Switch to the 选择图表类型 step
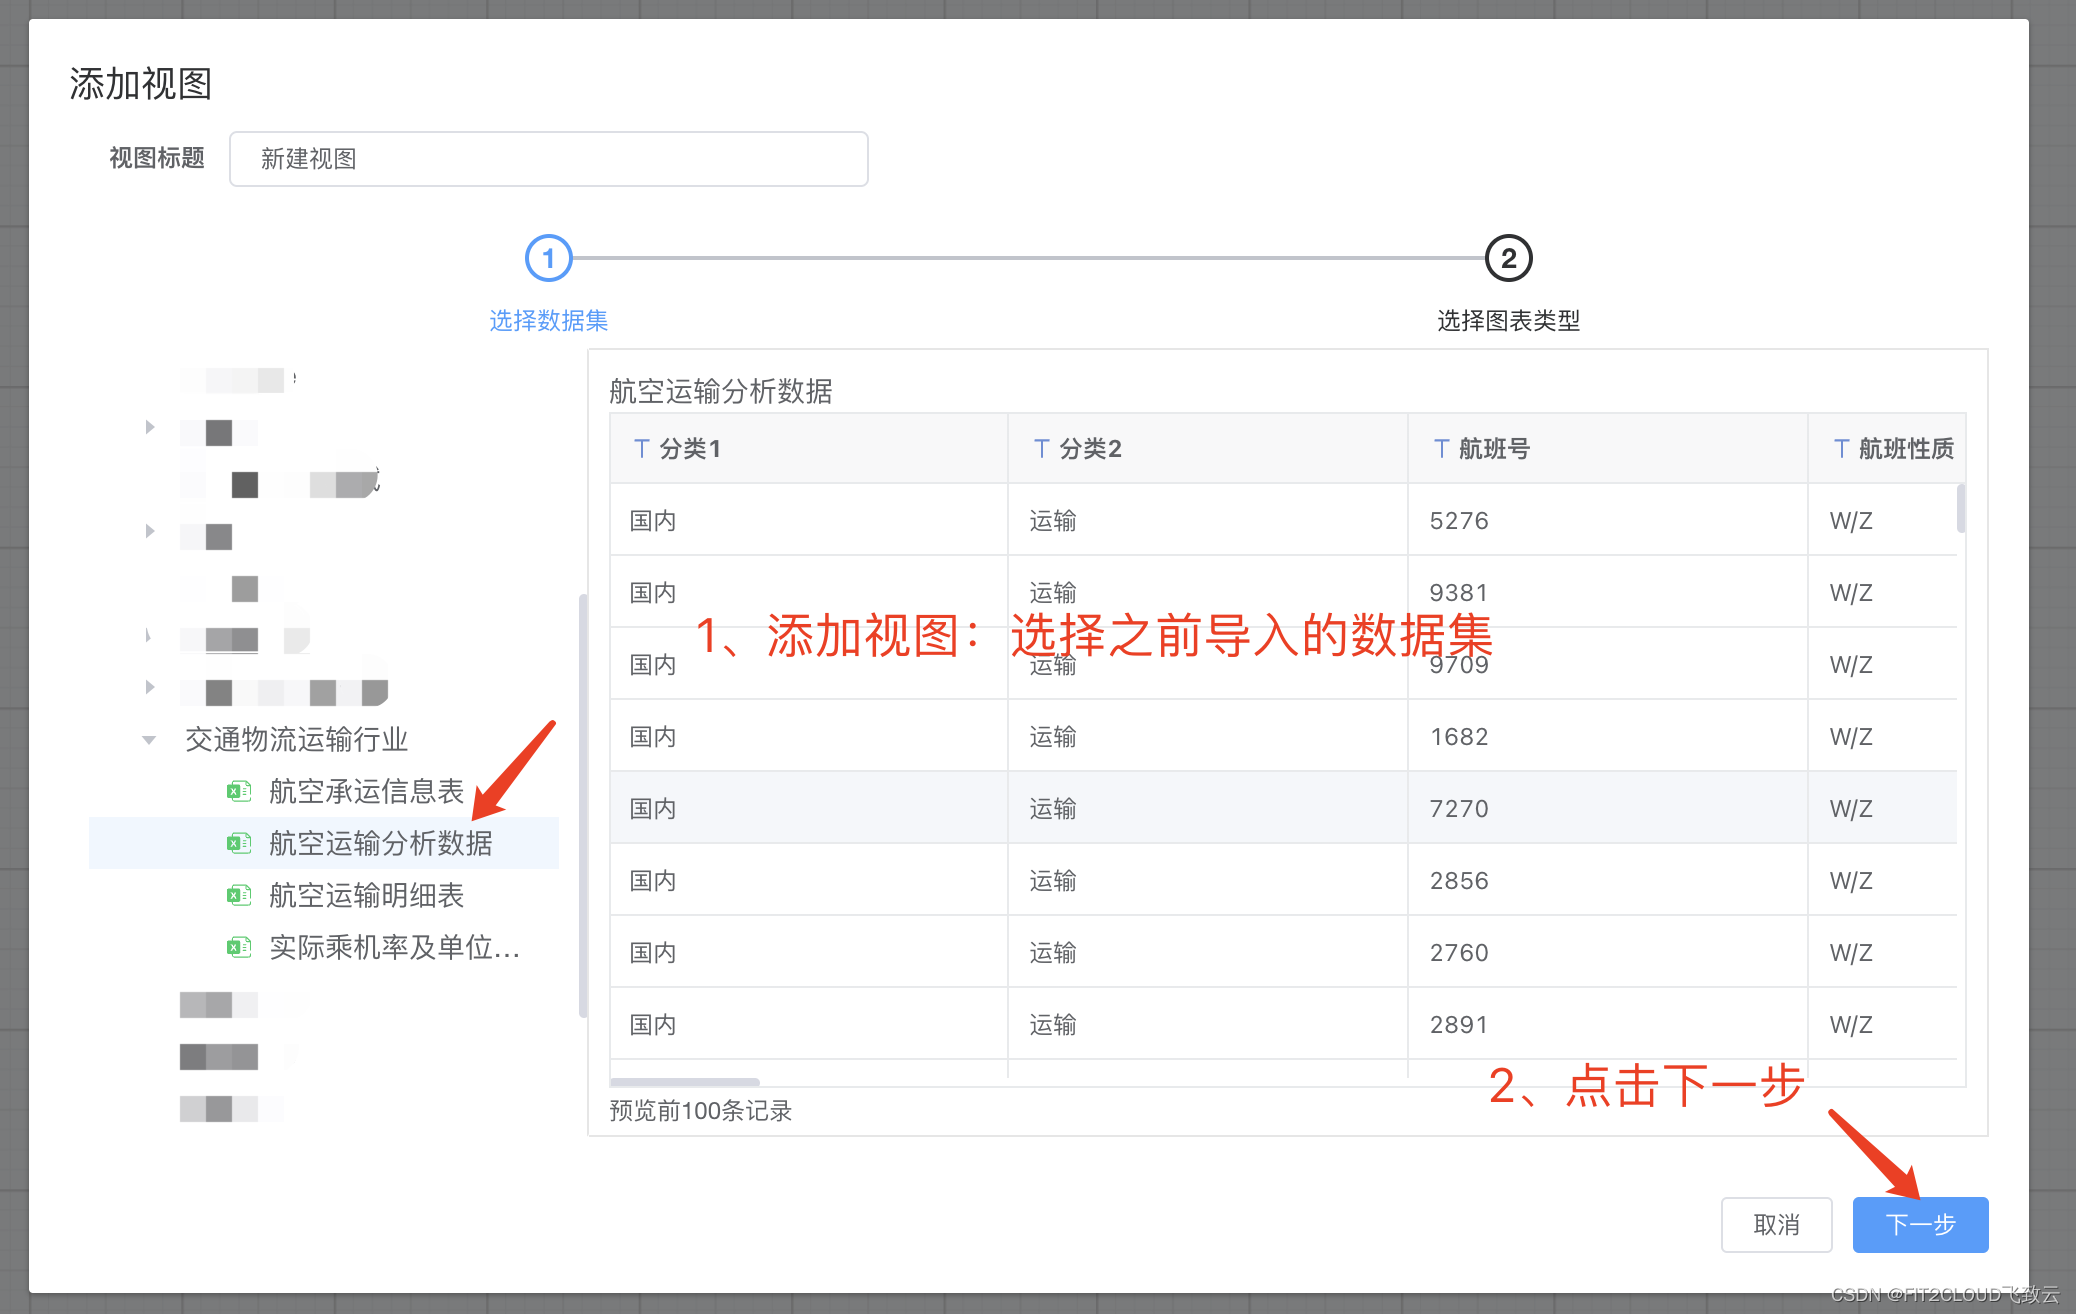This screenshot has height=1314, width=2076. [x=1507, y=320]
